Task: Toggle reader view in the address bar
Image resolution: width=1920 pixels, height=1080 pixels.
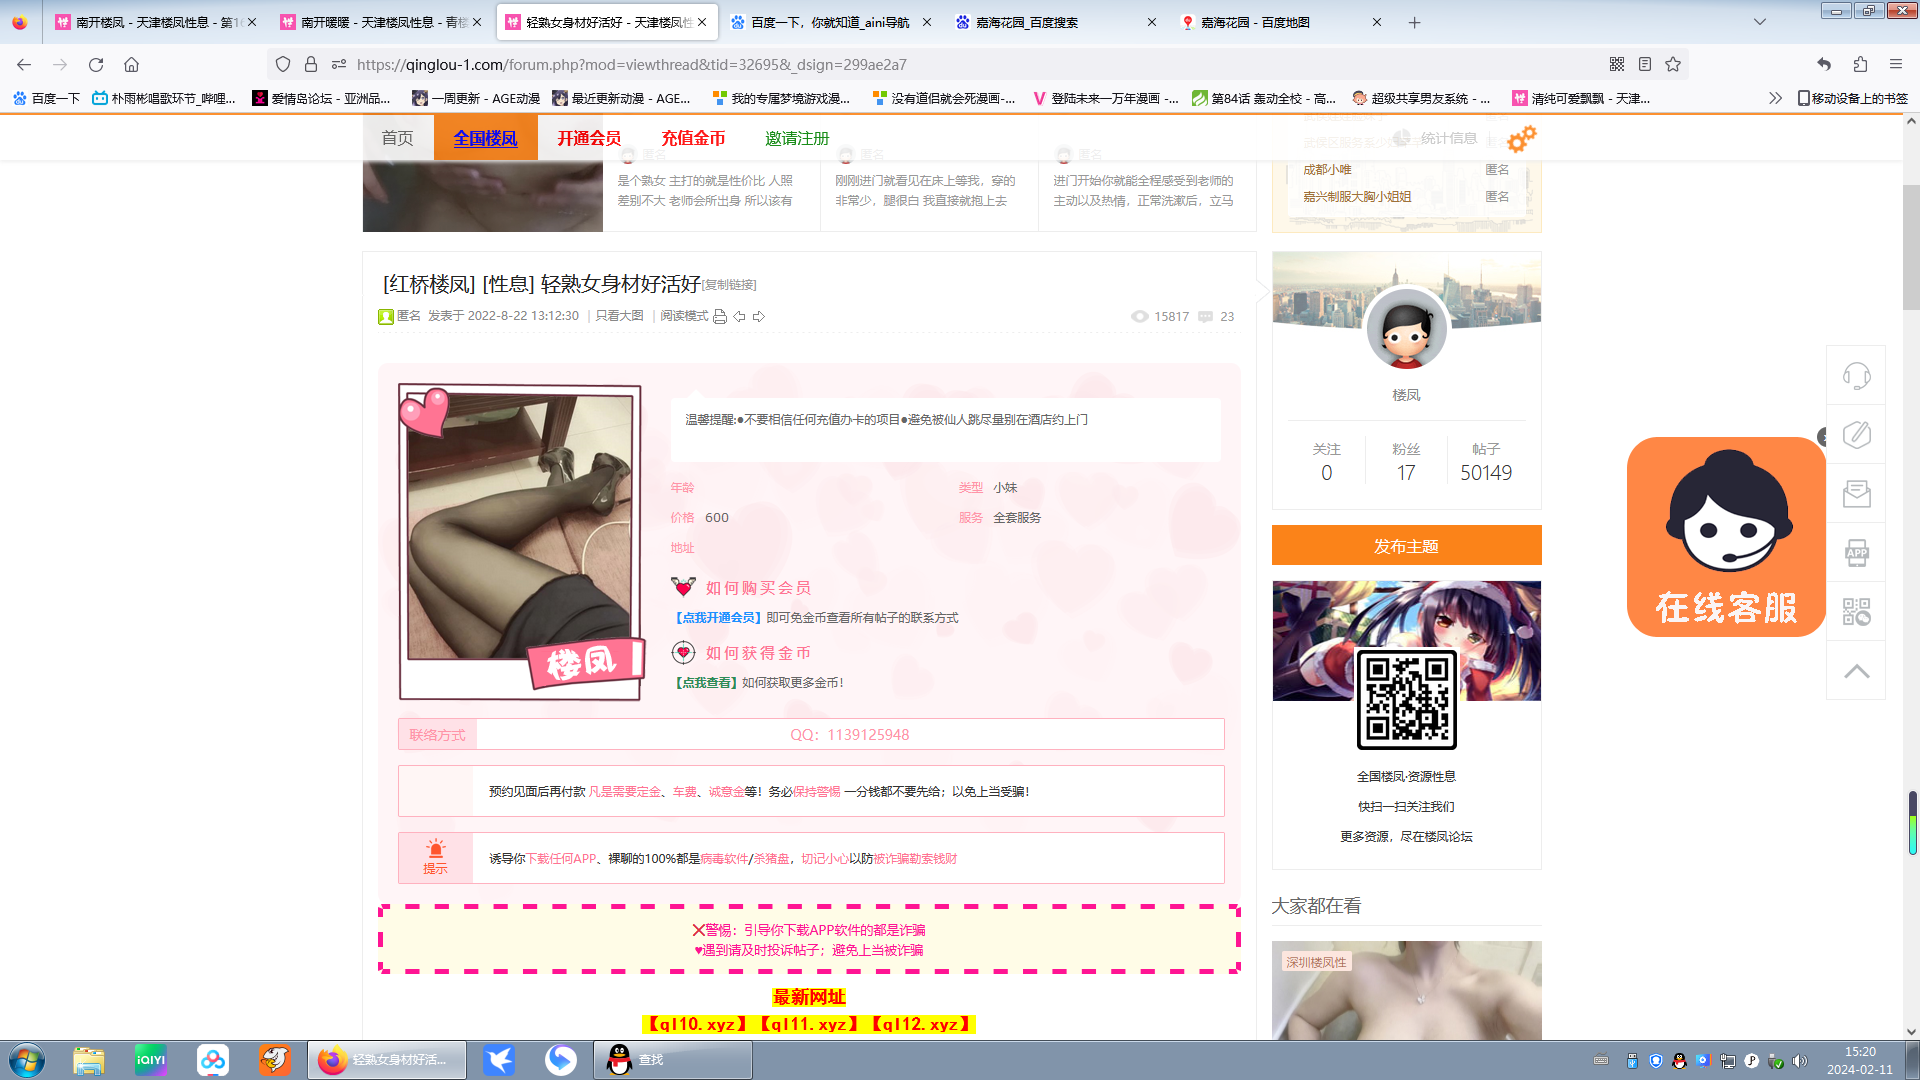Action: [x=1645, y=65]
